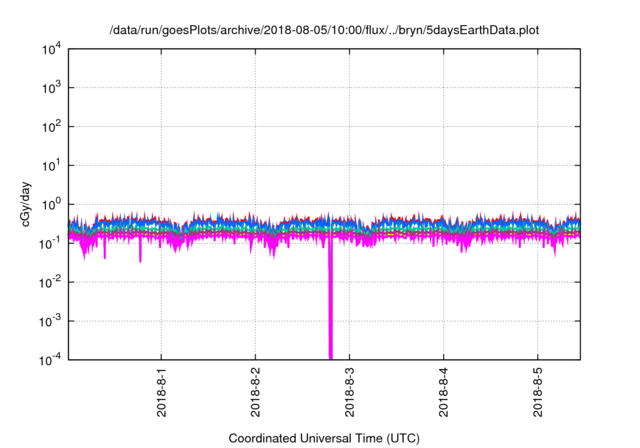Click the 10^-1 y-axis tick label
640x448 pixels.
point(51,243)
